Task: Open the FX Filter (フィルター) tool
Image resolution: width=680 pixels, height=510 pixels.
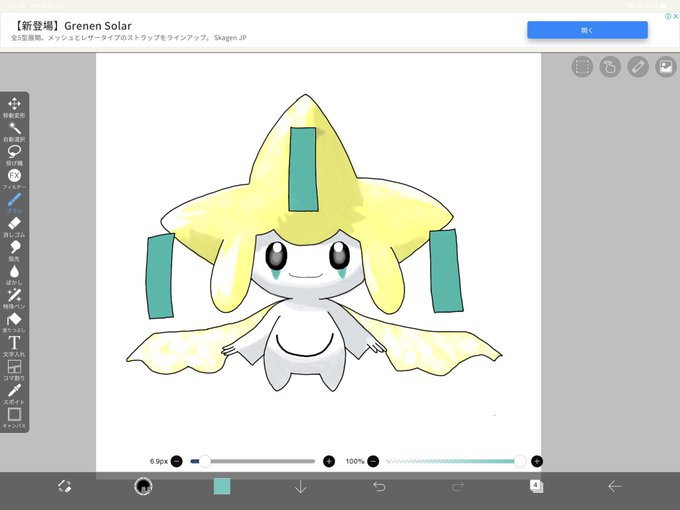Action: point(14,179)
